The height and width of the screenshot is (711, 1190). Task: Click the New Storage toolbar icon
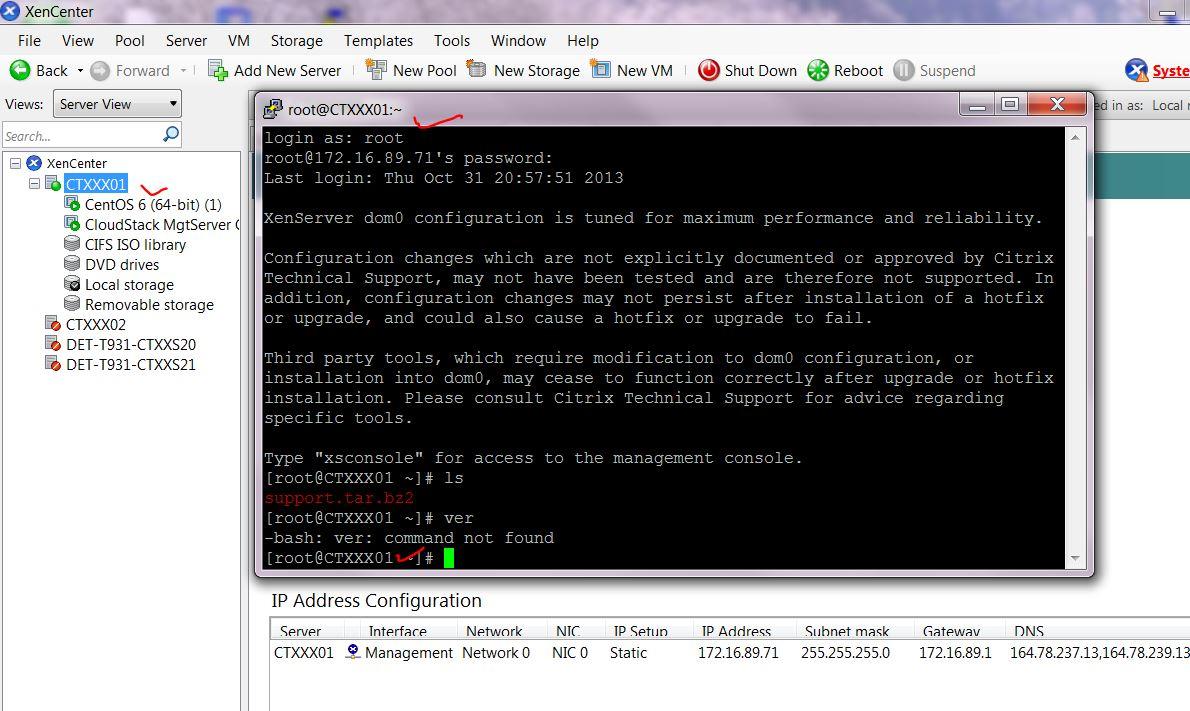point(477,70)
